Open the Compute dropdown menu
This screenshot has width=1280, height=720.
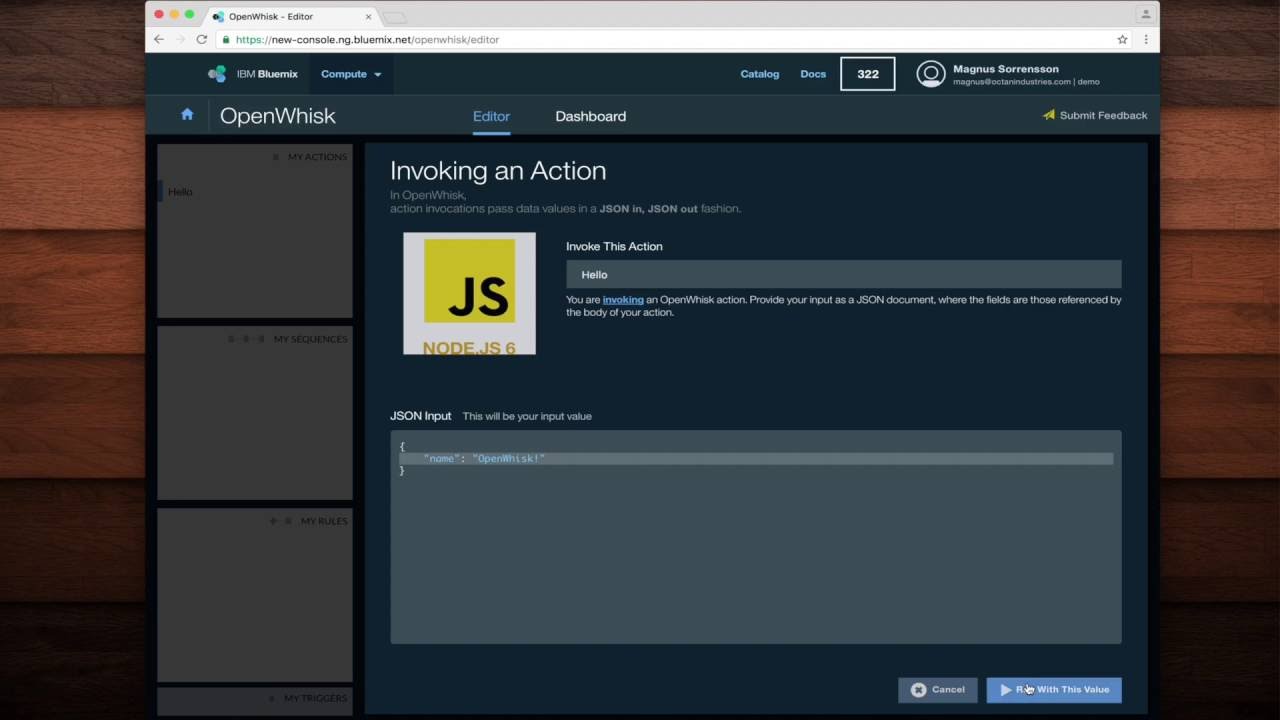(351, 74)
